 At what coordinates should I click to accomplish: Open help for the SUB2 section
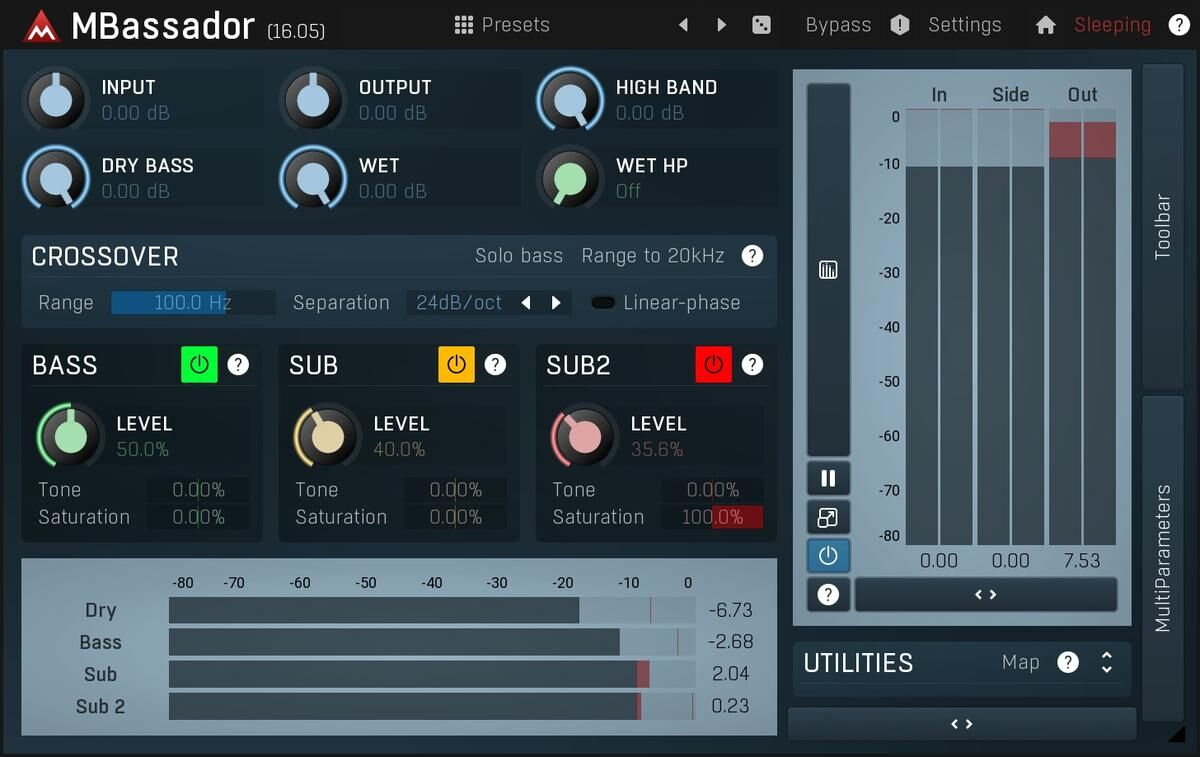click(752, 365)
